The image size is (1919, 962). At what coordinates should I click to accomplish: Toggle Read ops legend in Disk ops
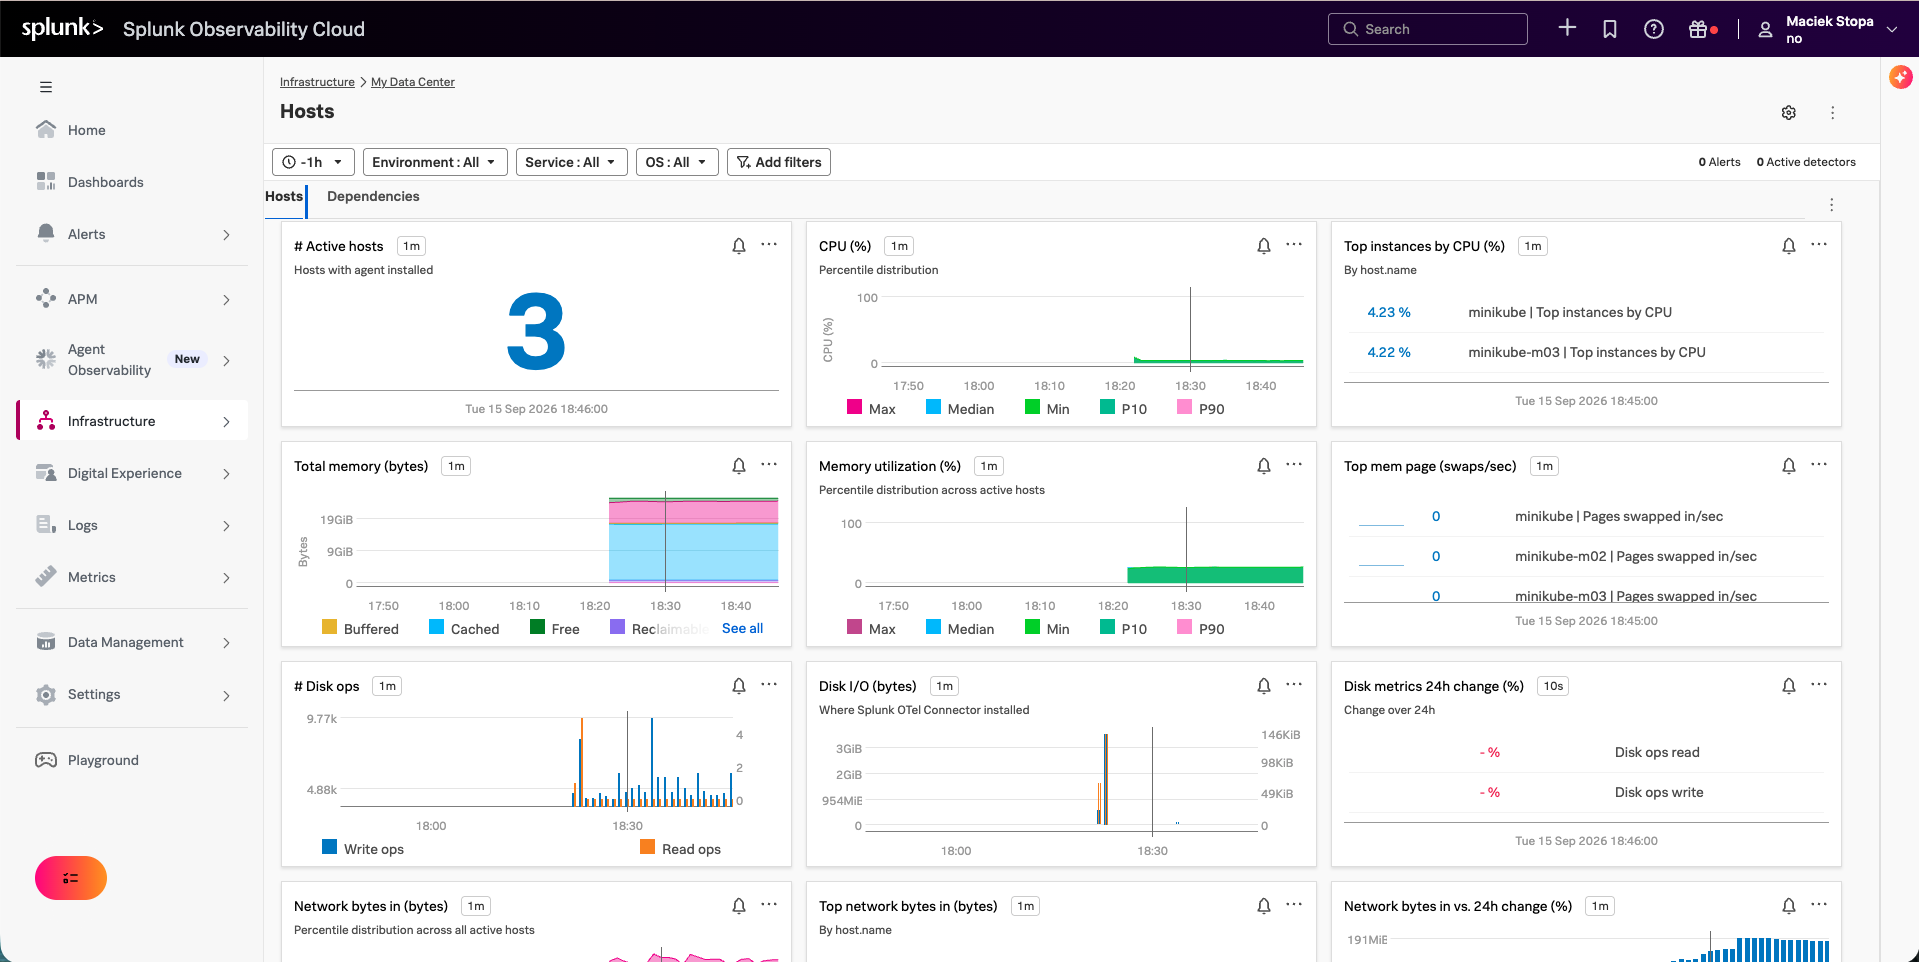tap(680, 848)
